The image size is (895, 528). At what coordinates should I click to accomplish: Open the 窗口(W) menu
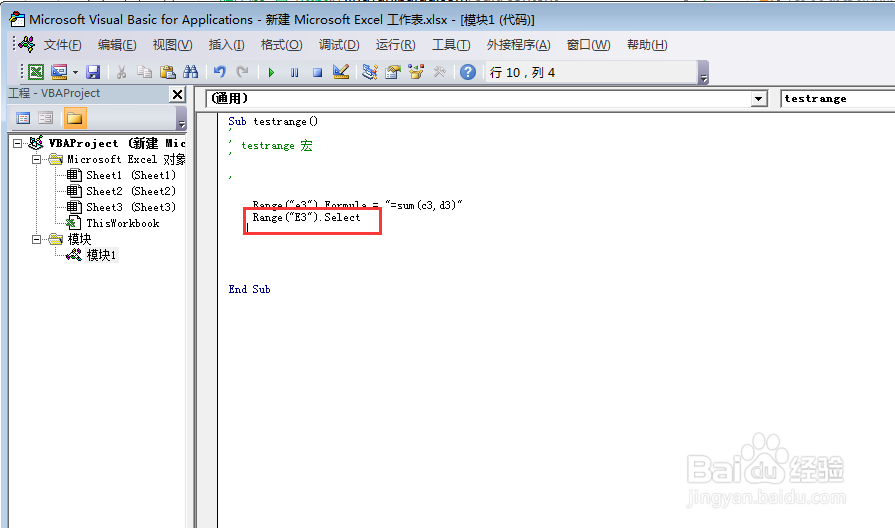tap(588, 45)
